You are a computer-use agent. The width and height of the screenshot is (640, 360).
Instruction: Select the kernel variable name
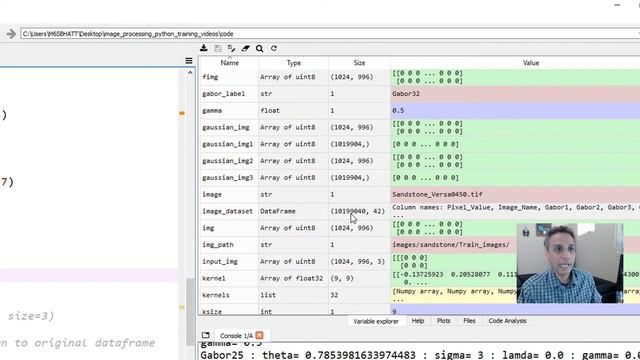click(214, 278)
